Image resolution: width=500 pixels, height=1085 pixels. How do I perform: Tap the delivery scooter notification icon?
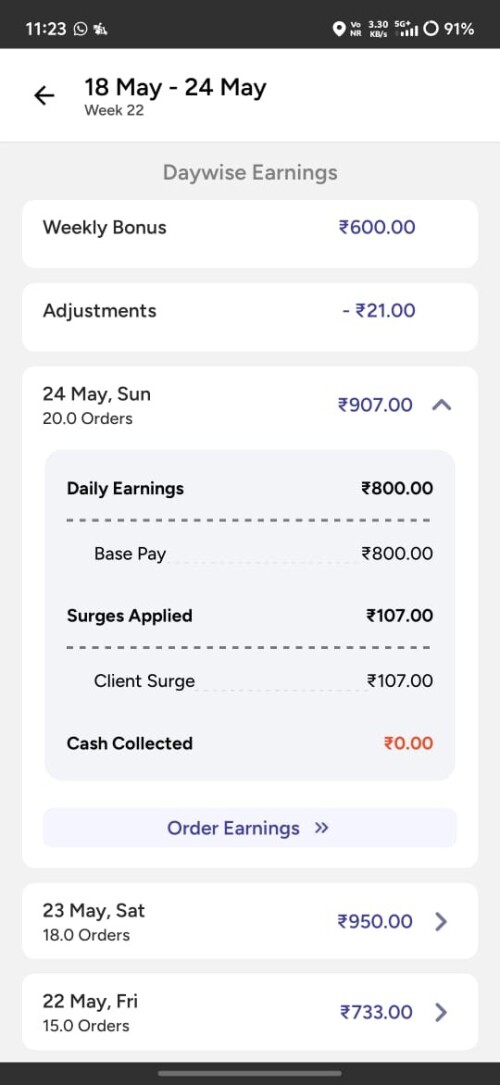point(100,28)
